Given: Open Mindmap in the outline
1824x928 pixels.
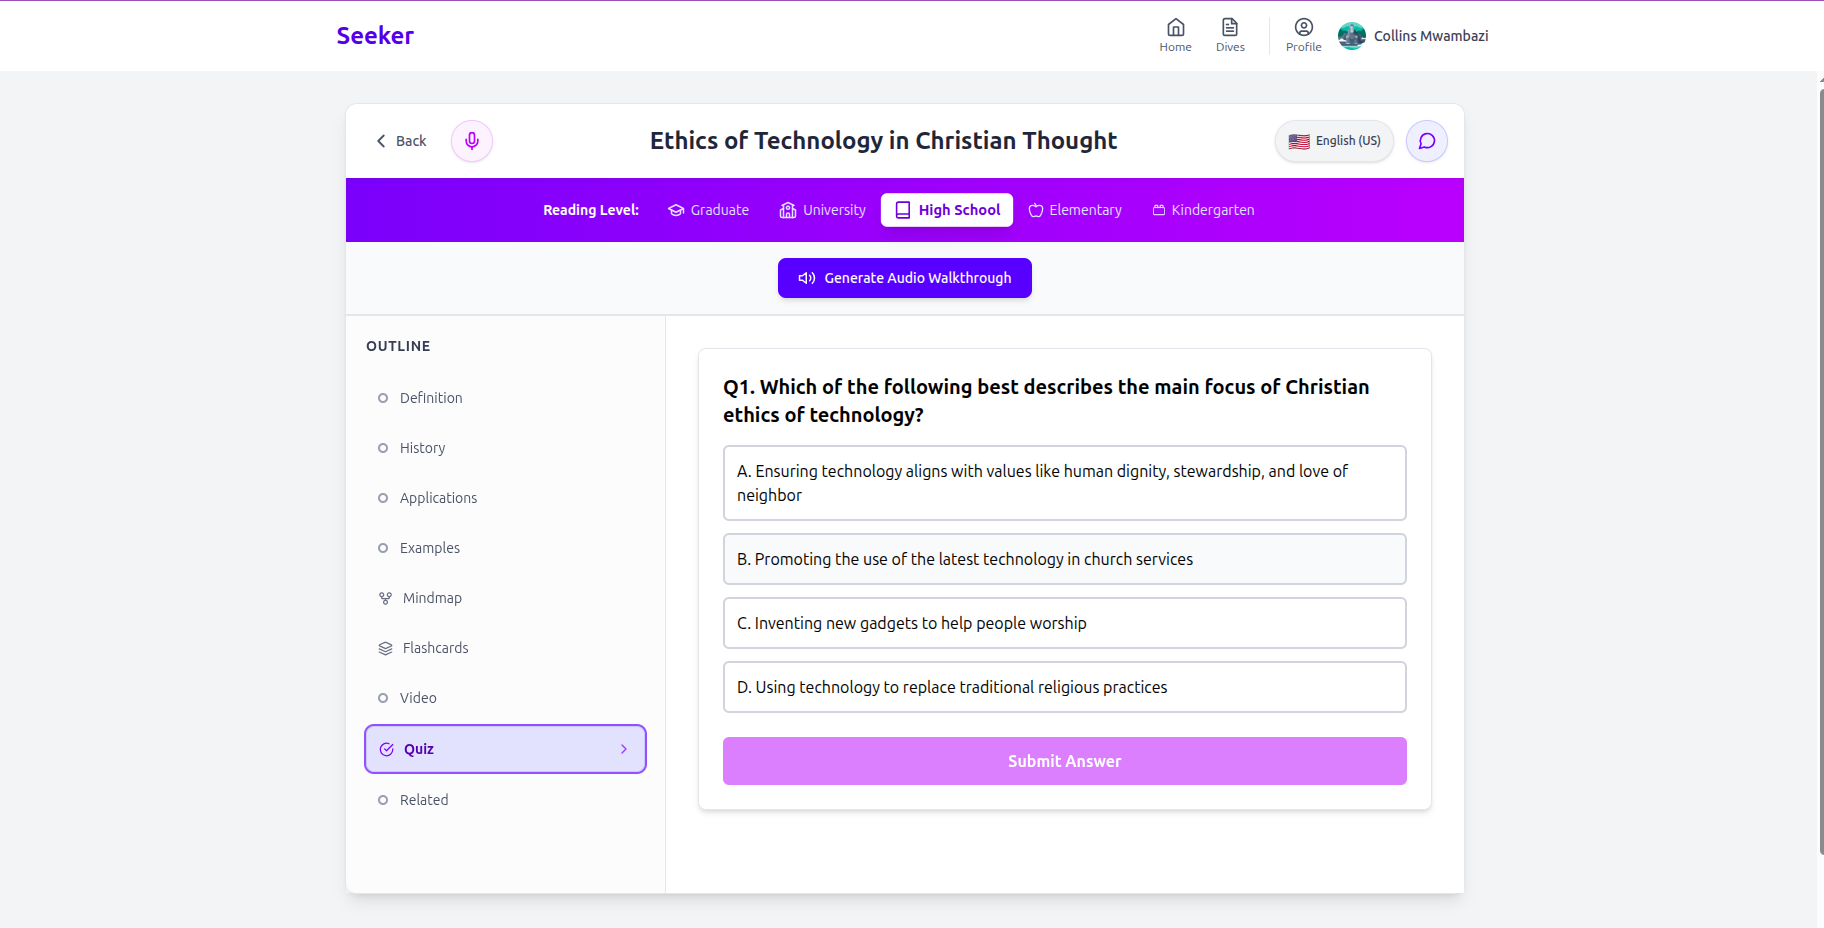Looking at the screenshot, I should [505, 598].
